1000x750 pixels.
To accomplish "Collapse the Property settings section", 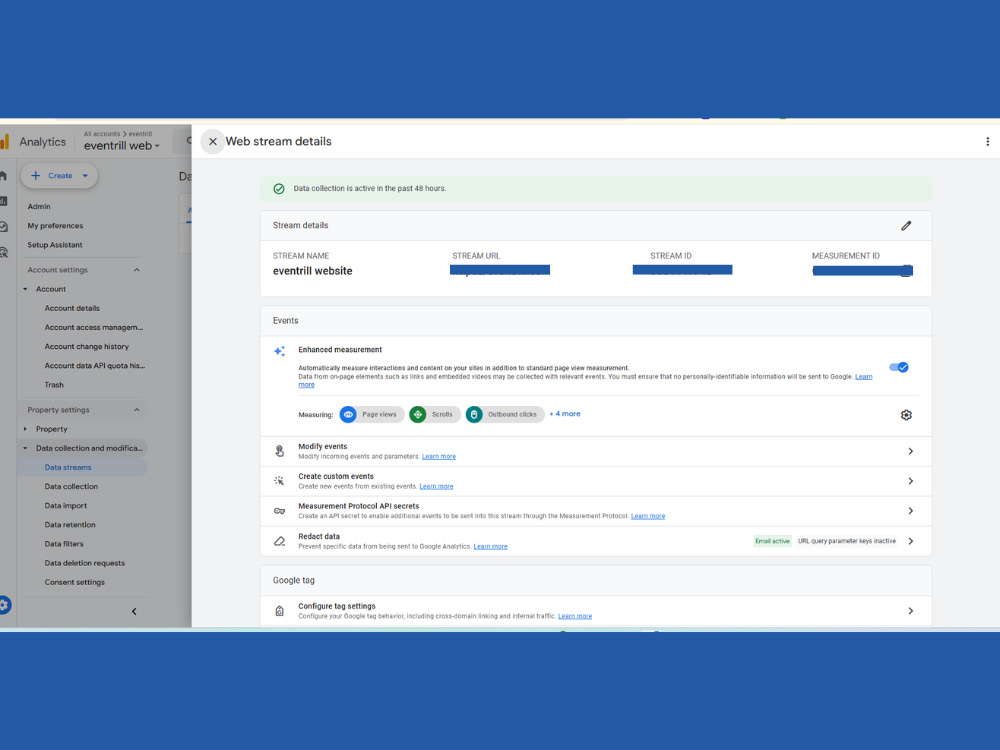I will pos(136,410).
